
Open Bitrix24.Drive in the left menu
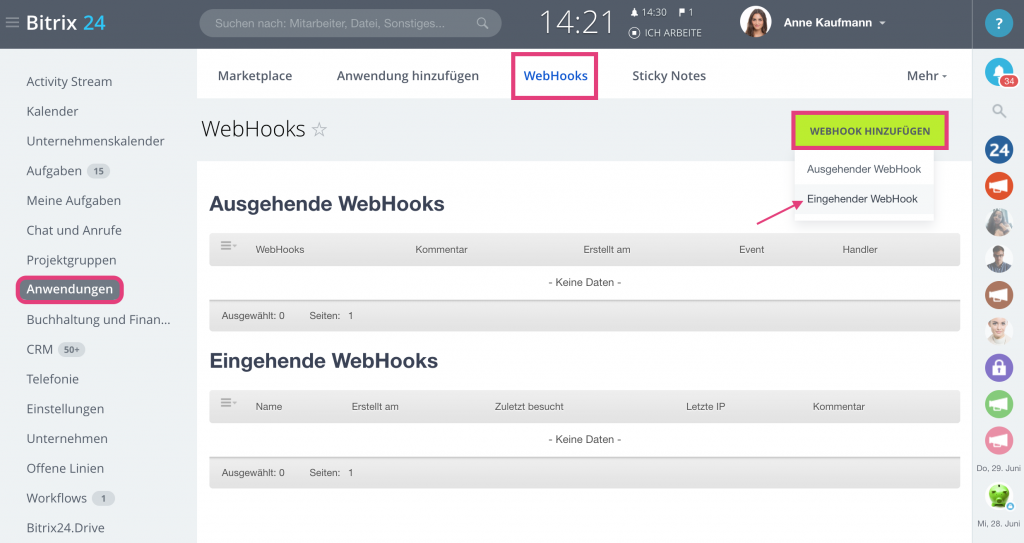coord(65,528)
